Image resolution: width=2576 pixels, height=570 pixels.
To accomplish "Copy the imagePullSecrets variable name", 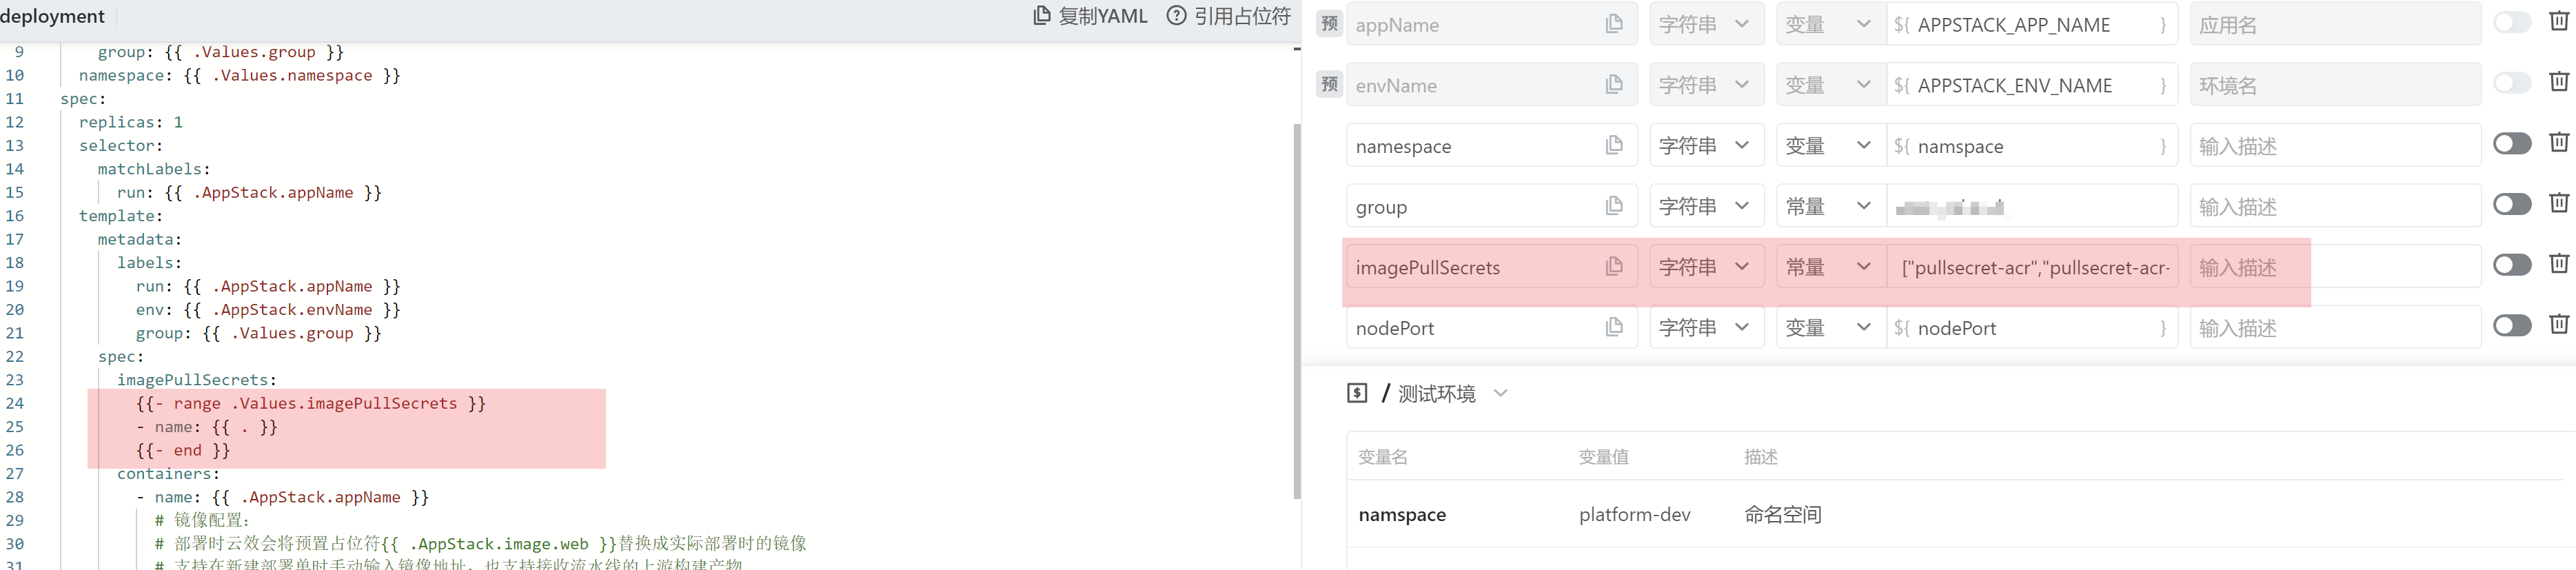I will click(x=1613, y=266).
